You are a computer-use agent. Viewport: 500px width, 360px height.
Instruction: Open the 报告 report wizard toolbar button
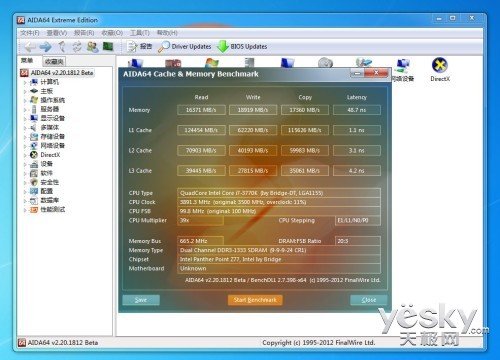click(139, 47)
